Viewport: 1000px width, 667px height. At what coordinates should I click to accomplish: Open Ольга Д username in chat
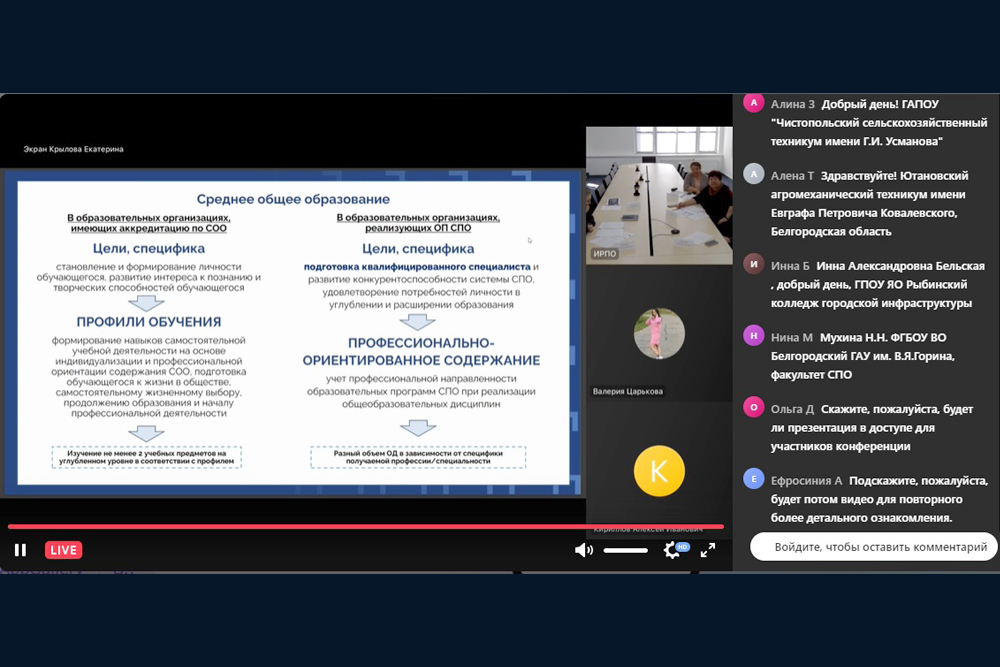[x=792, y=409]
